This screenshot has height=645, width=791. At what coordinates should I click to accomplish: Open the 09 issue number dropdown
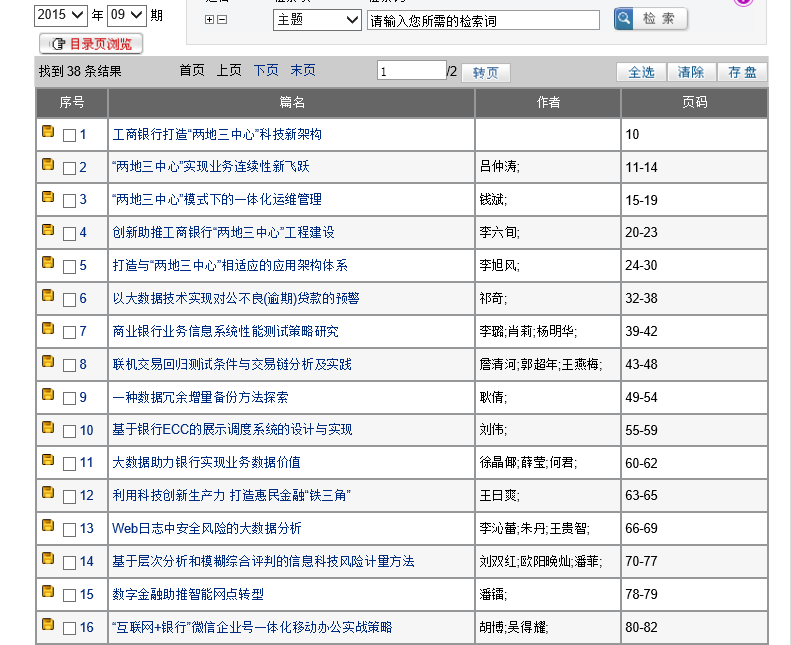click(127, 15)
